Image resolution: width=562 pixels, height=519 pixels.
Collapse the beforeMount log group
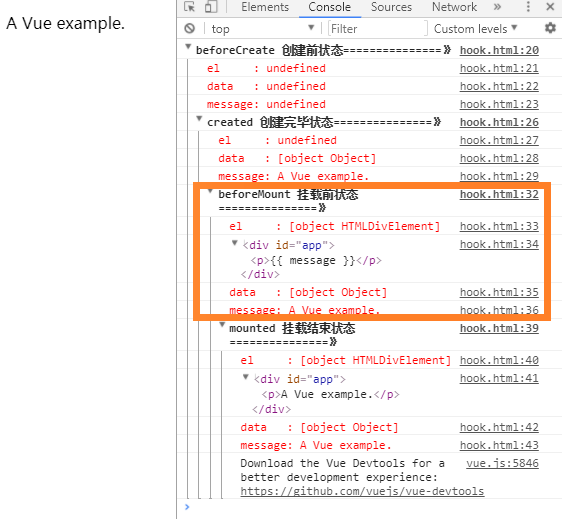tap(210, 191)
